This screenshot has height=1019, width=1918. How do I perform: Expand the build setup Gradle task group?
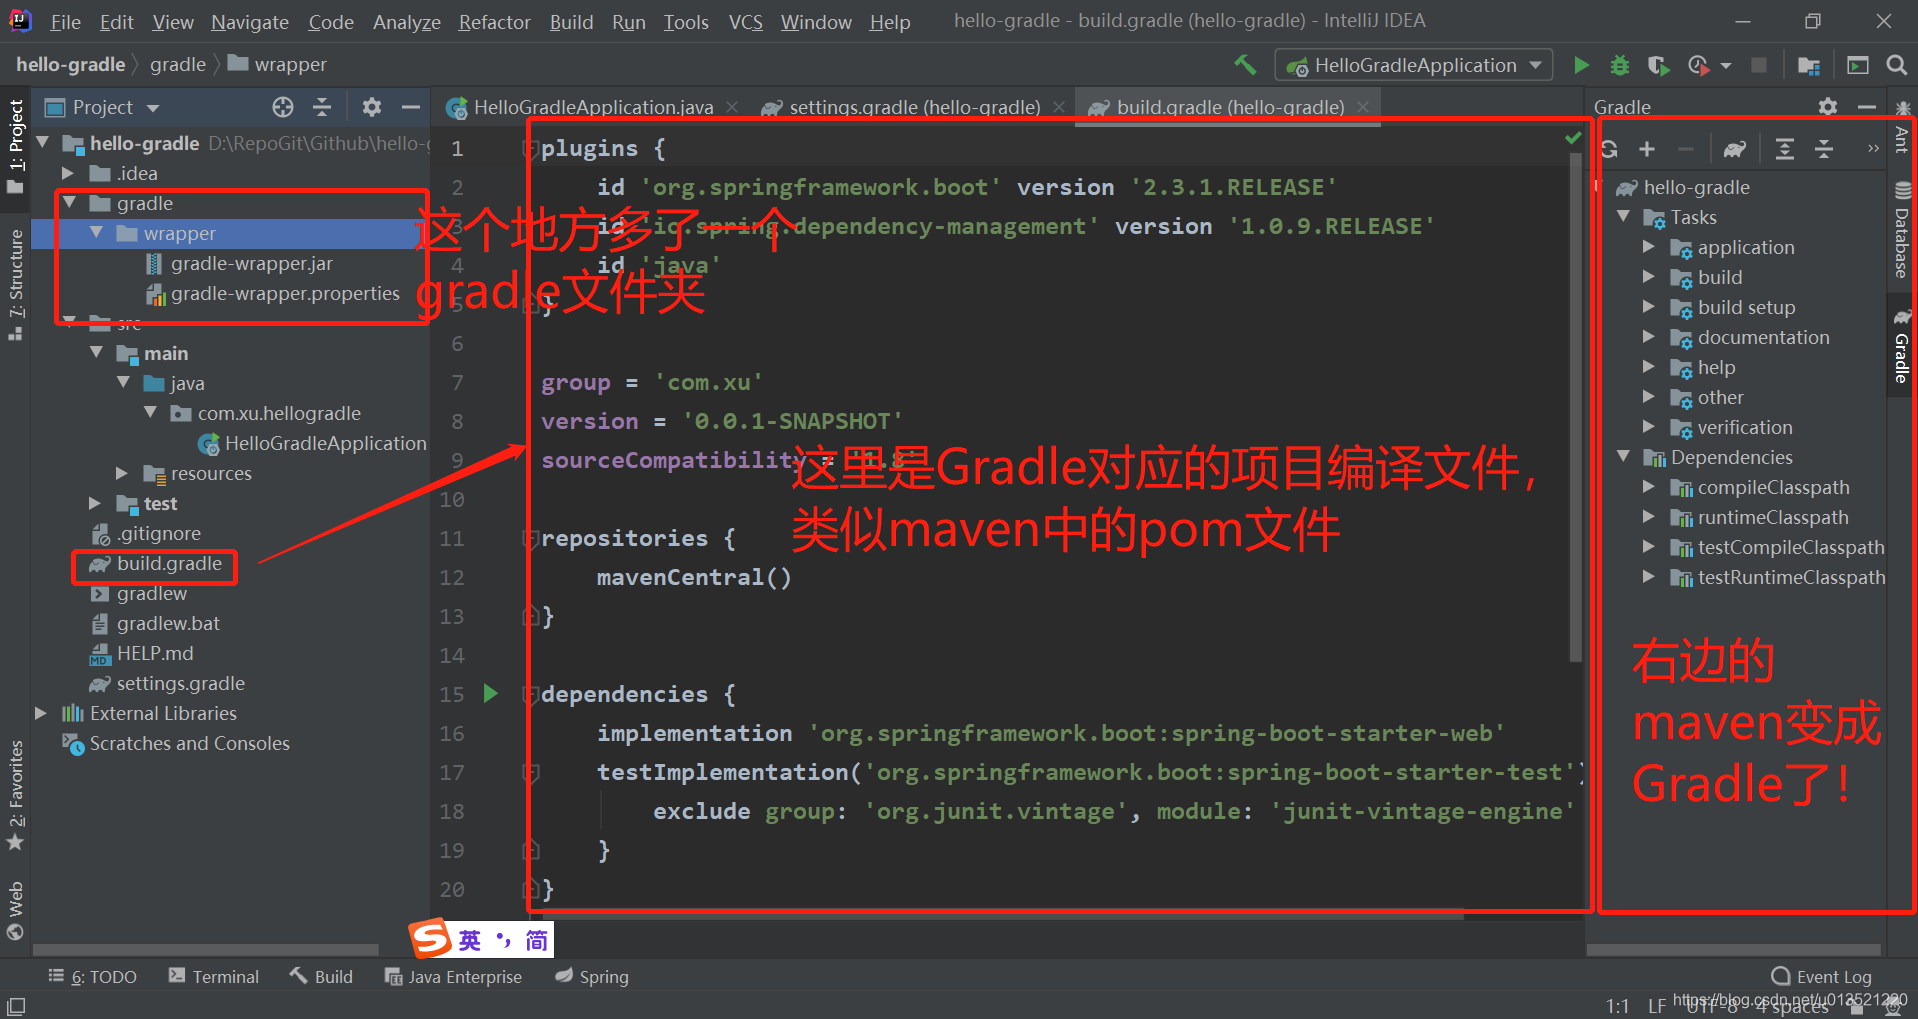pos(1649,307)
